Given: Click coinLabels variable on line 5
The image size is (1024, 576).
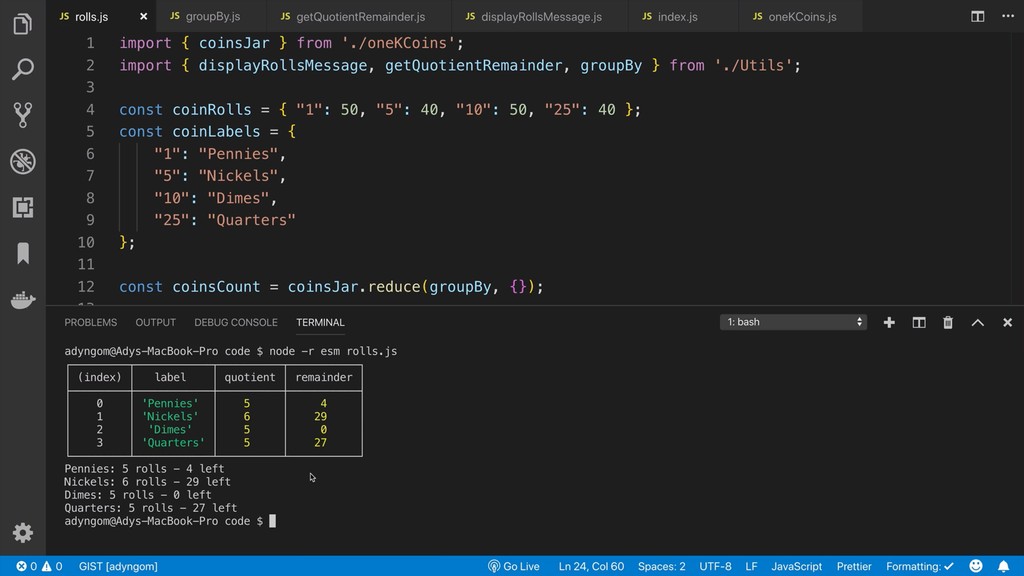Looking at the screenshot, I should click(x=216, y=132).
